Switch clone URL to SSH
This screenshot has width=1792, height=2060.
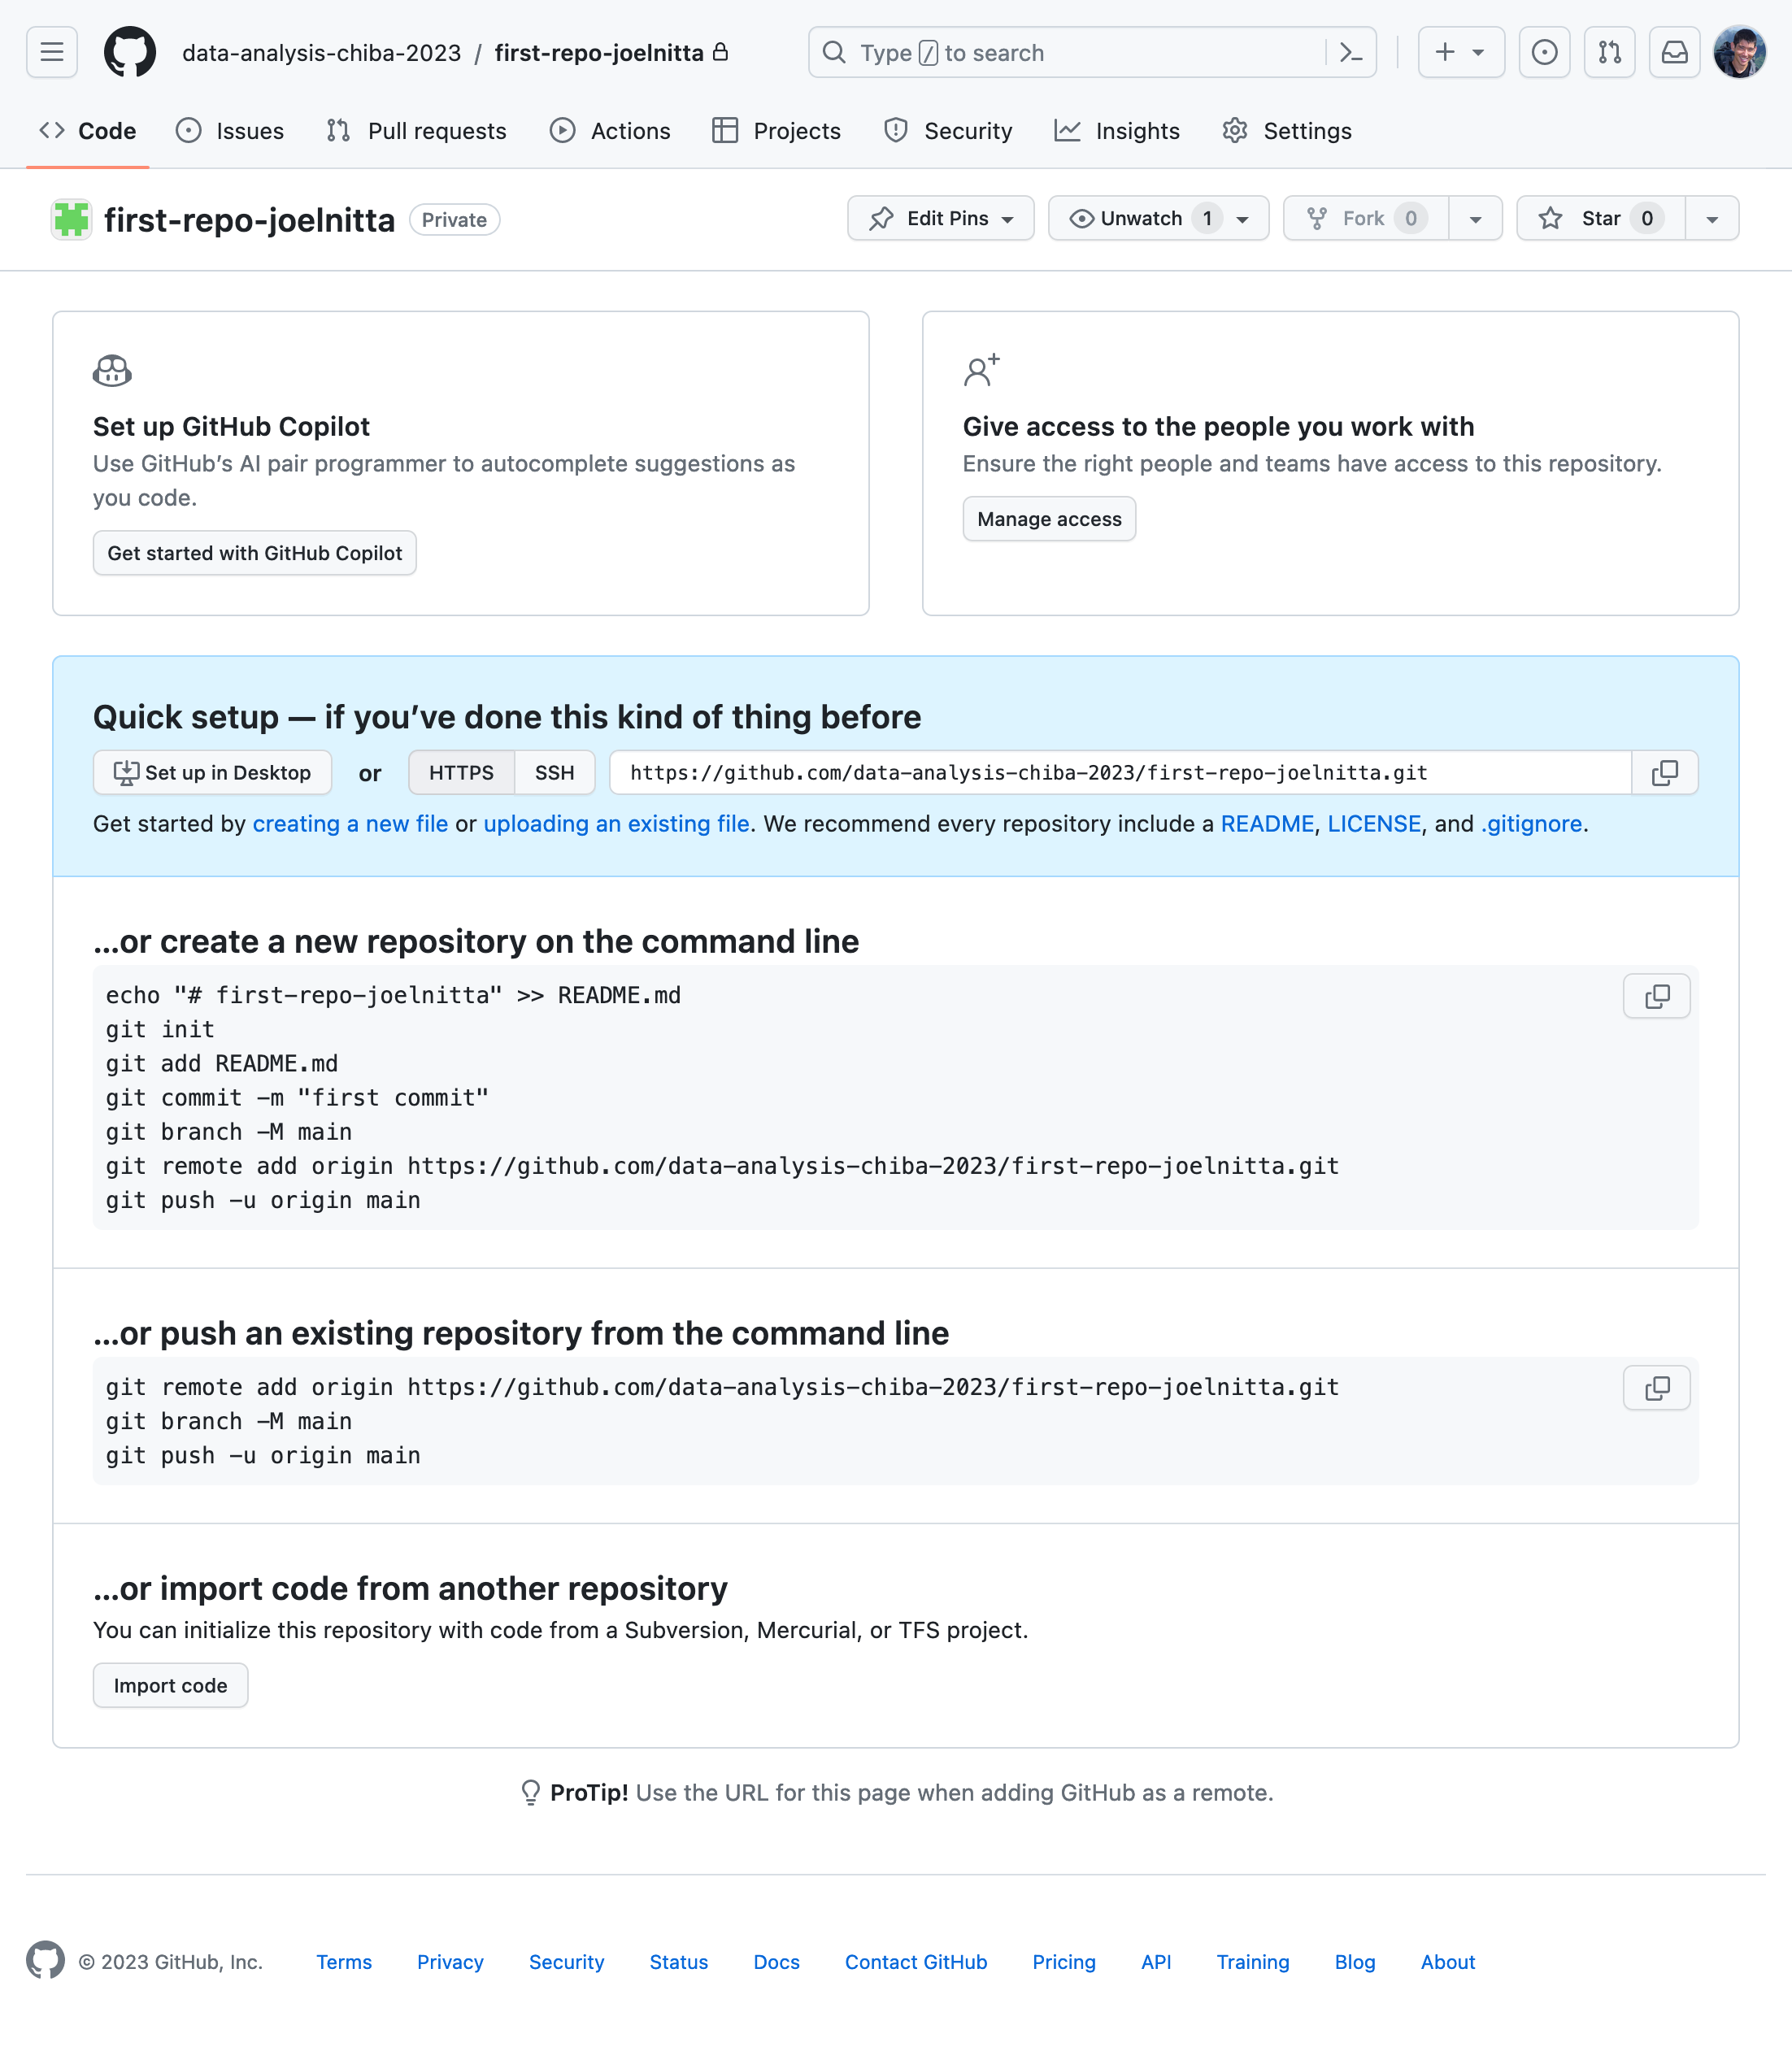[x=554, y=773]
